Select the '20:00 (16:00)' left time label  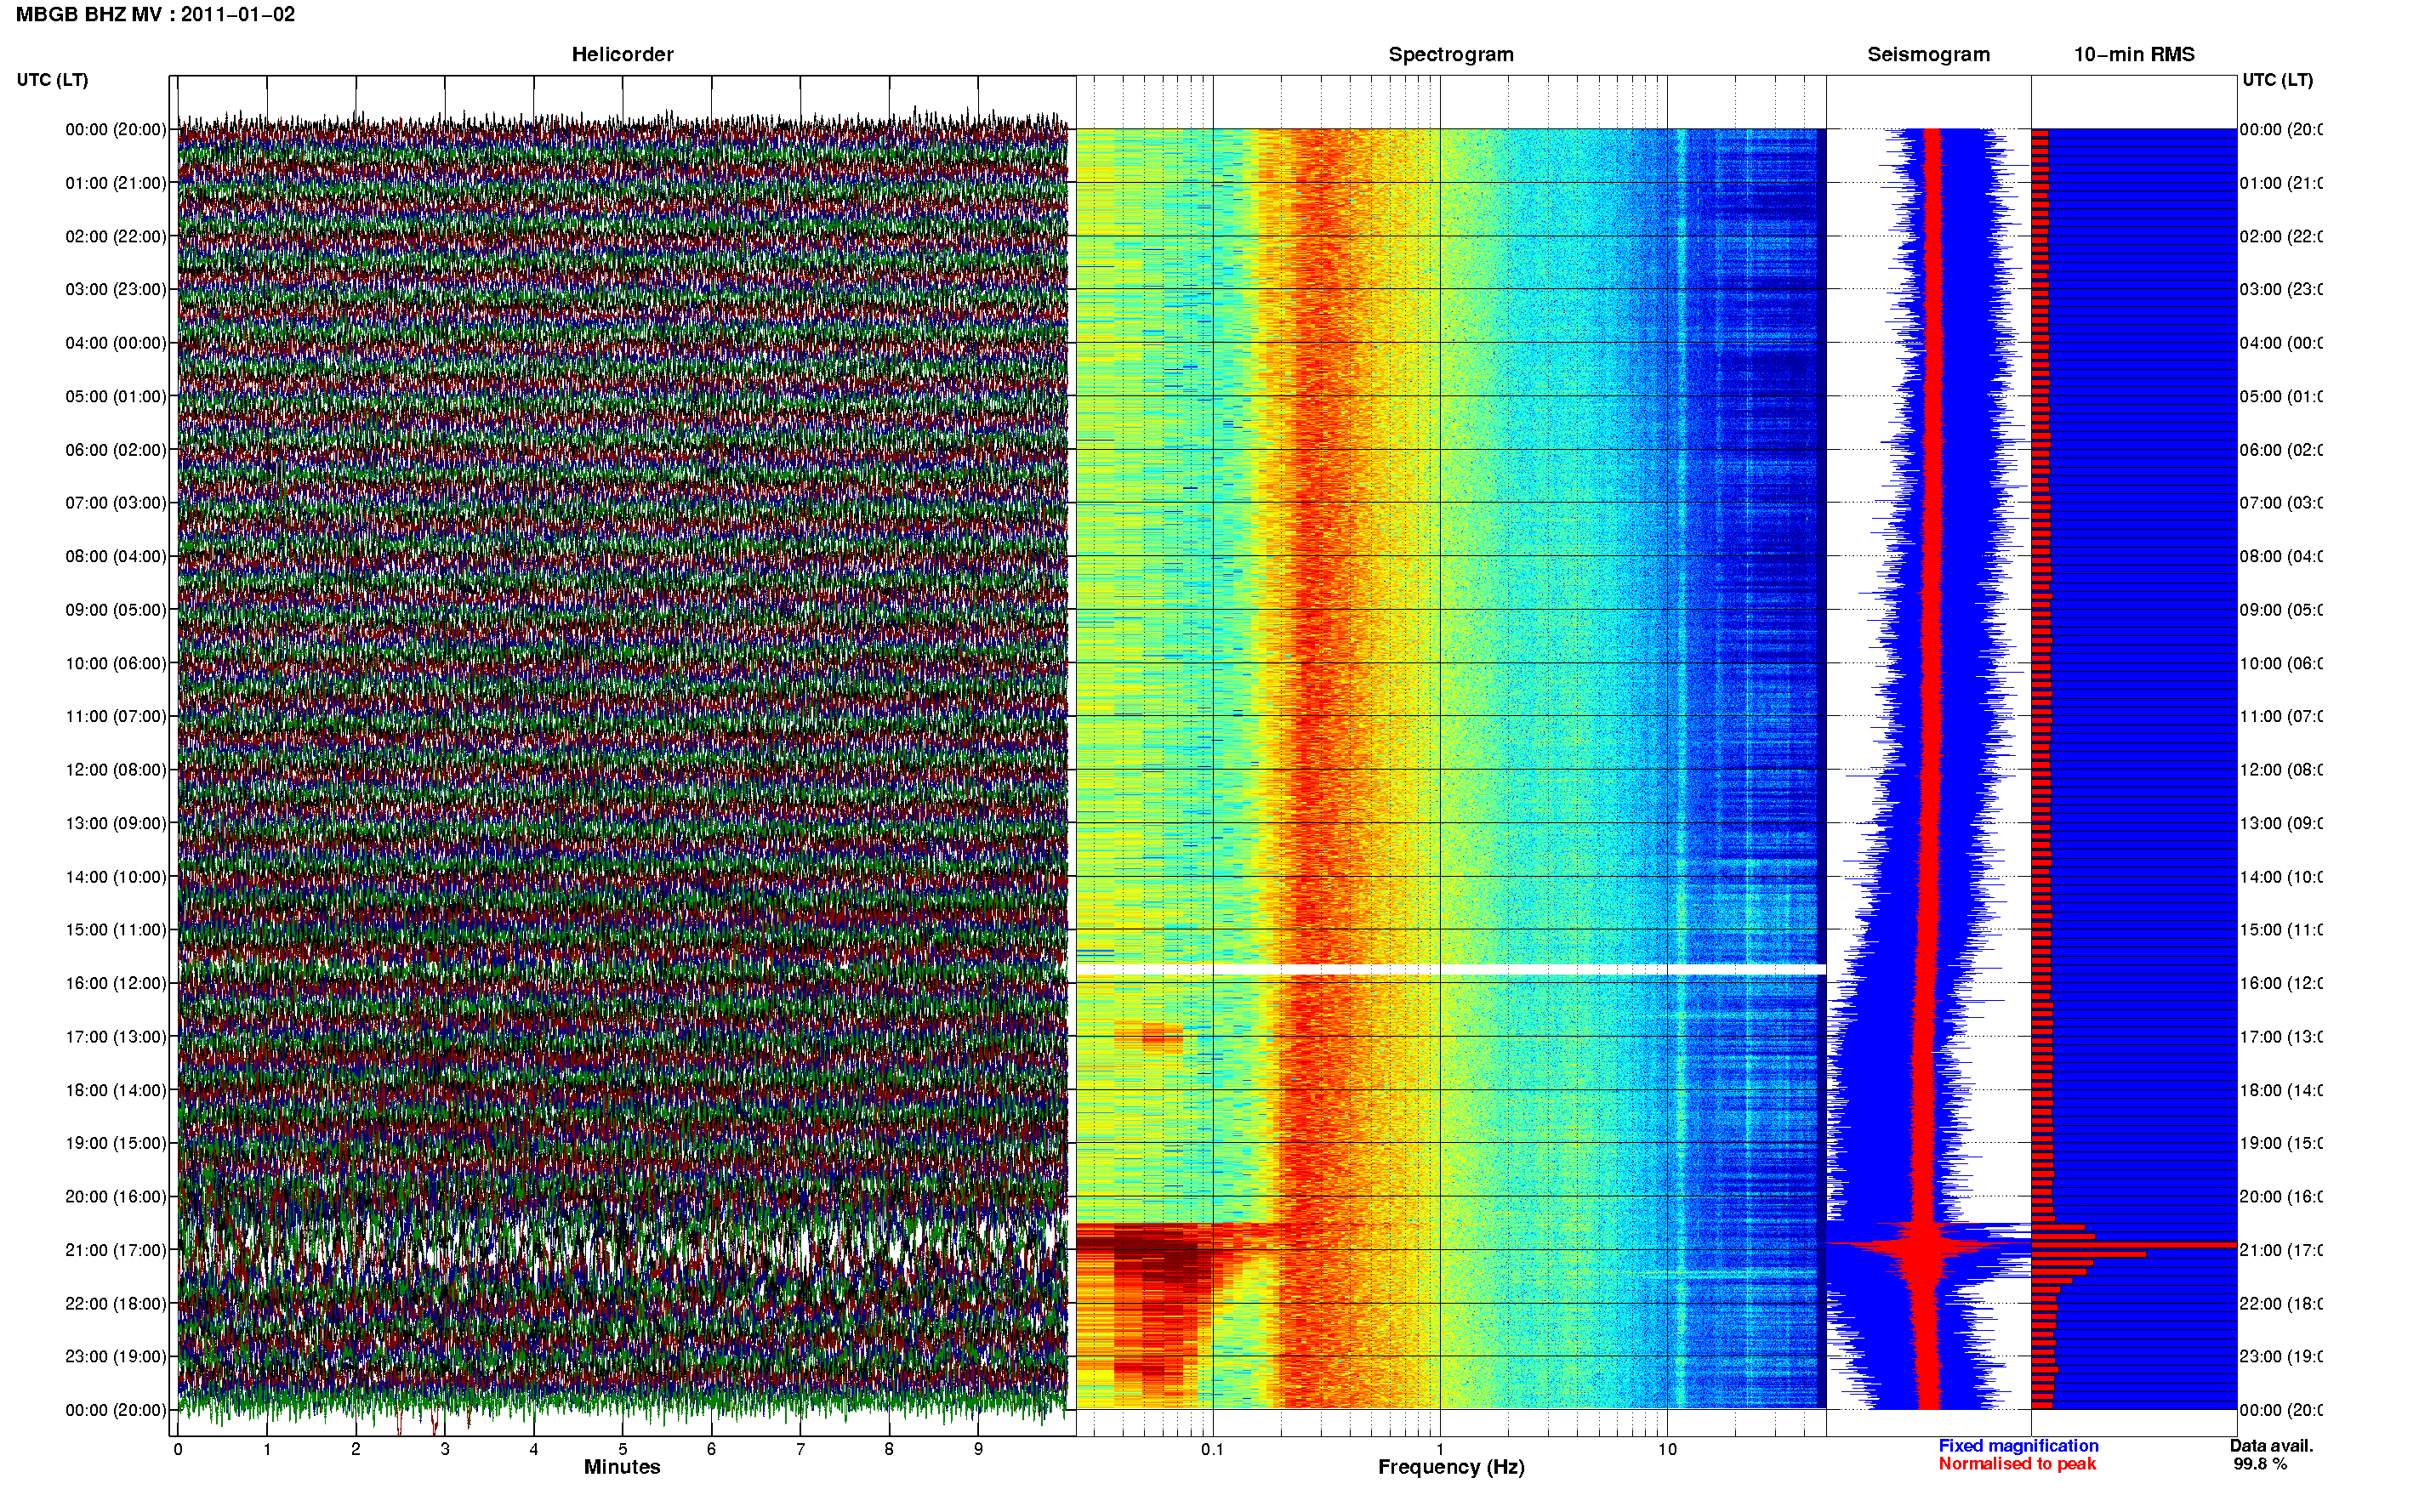tap(116, 1196)
